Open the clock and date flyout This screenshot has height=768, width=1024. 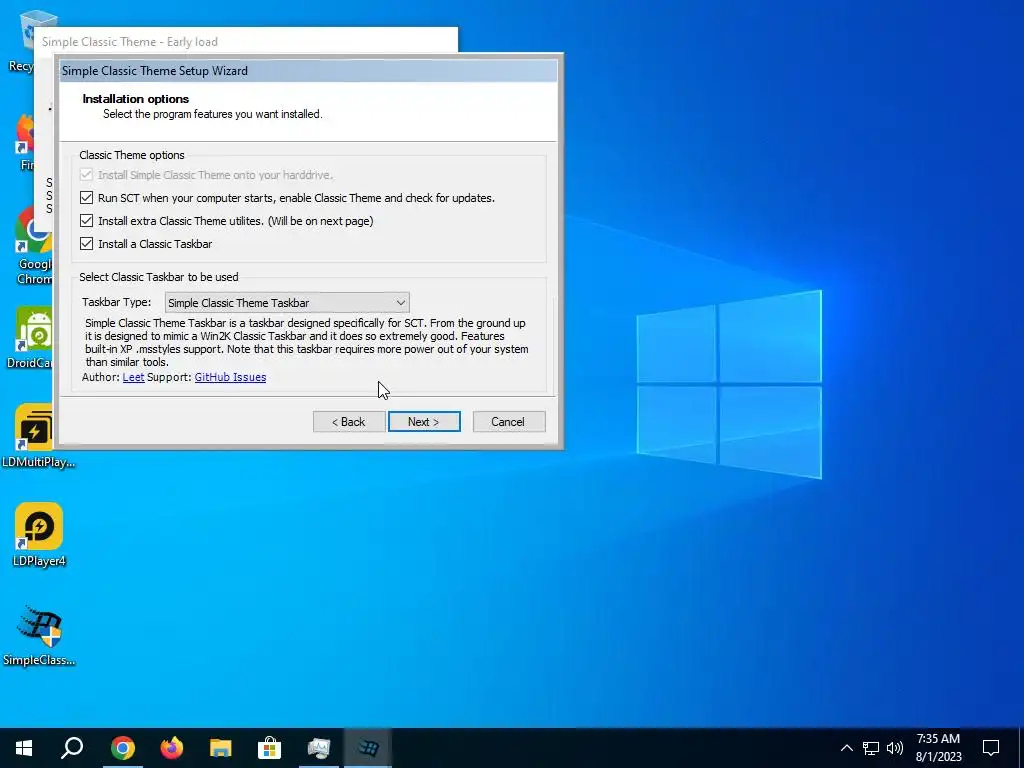coord(938,748)
